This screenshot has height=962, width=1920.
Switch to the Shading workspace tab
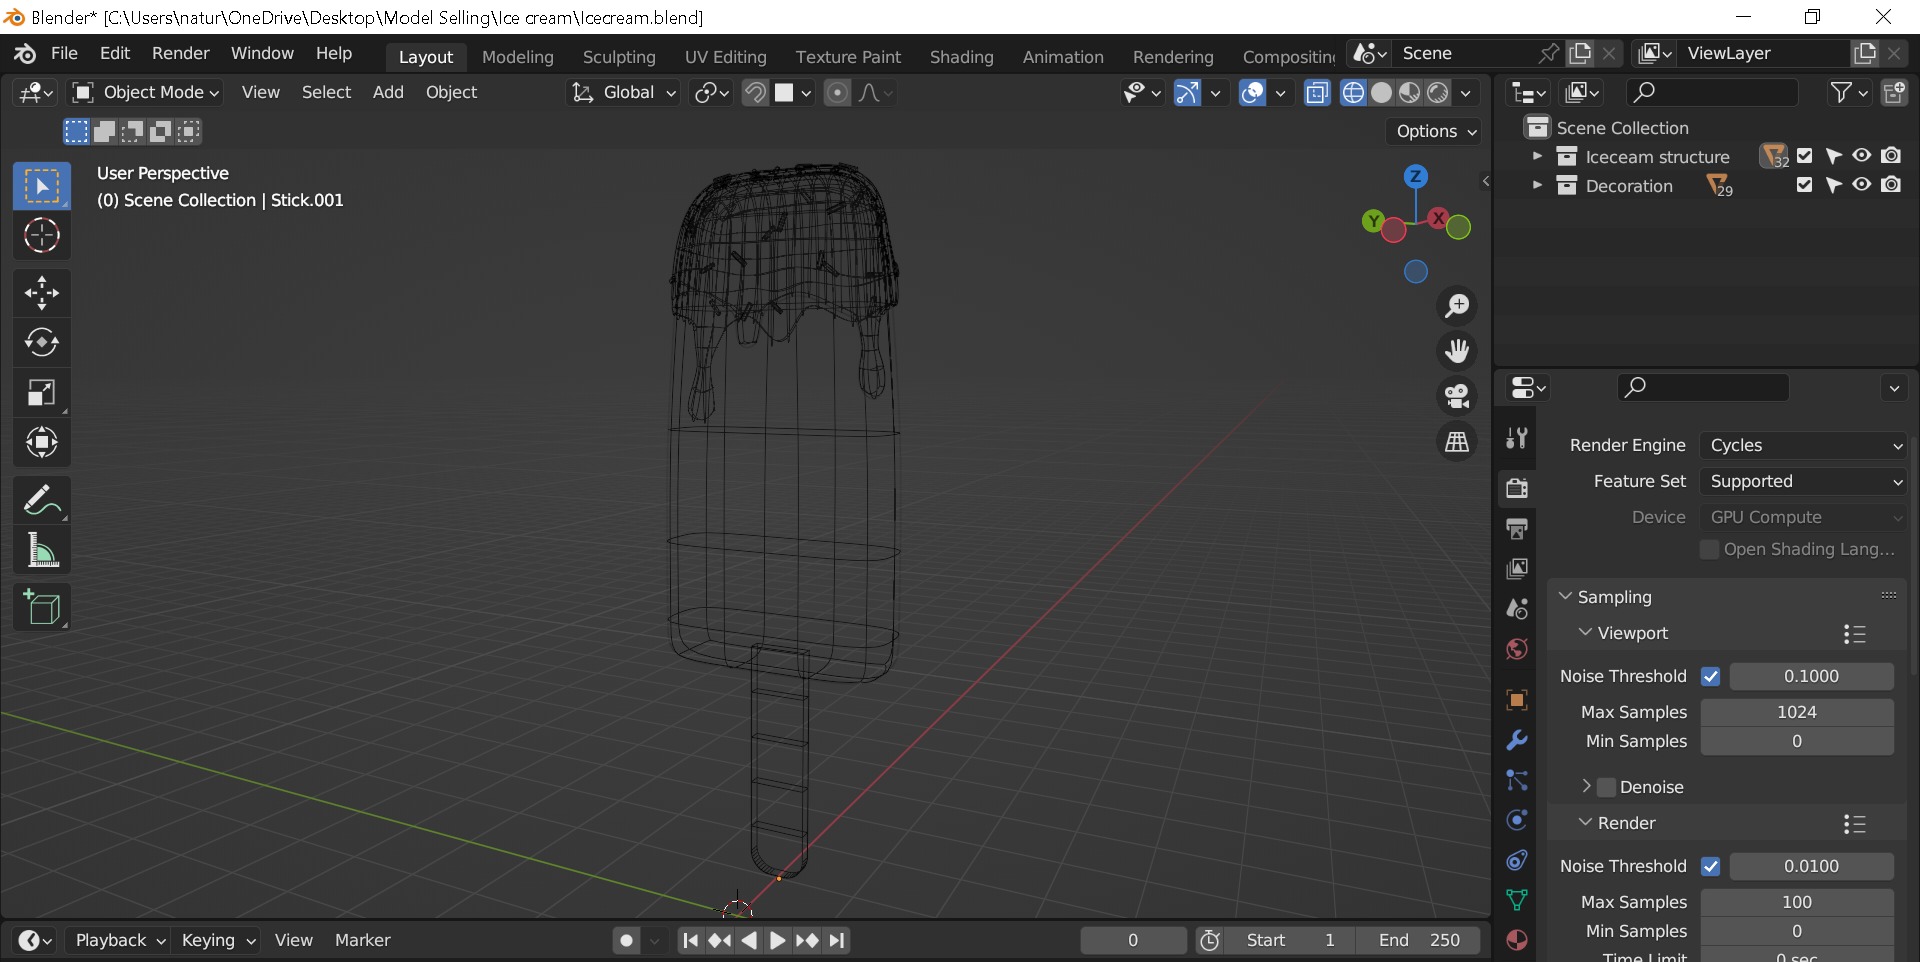tap(962, 57)
